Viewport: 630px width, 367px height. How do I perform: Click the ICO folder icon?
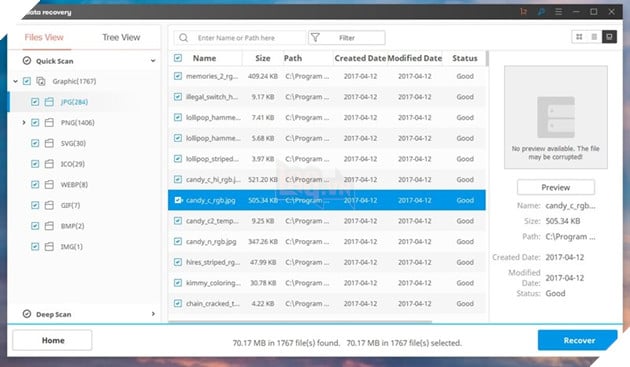point(49,164)
